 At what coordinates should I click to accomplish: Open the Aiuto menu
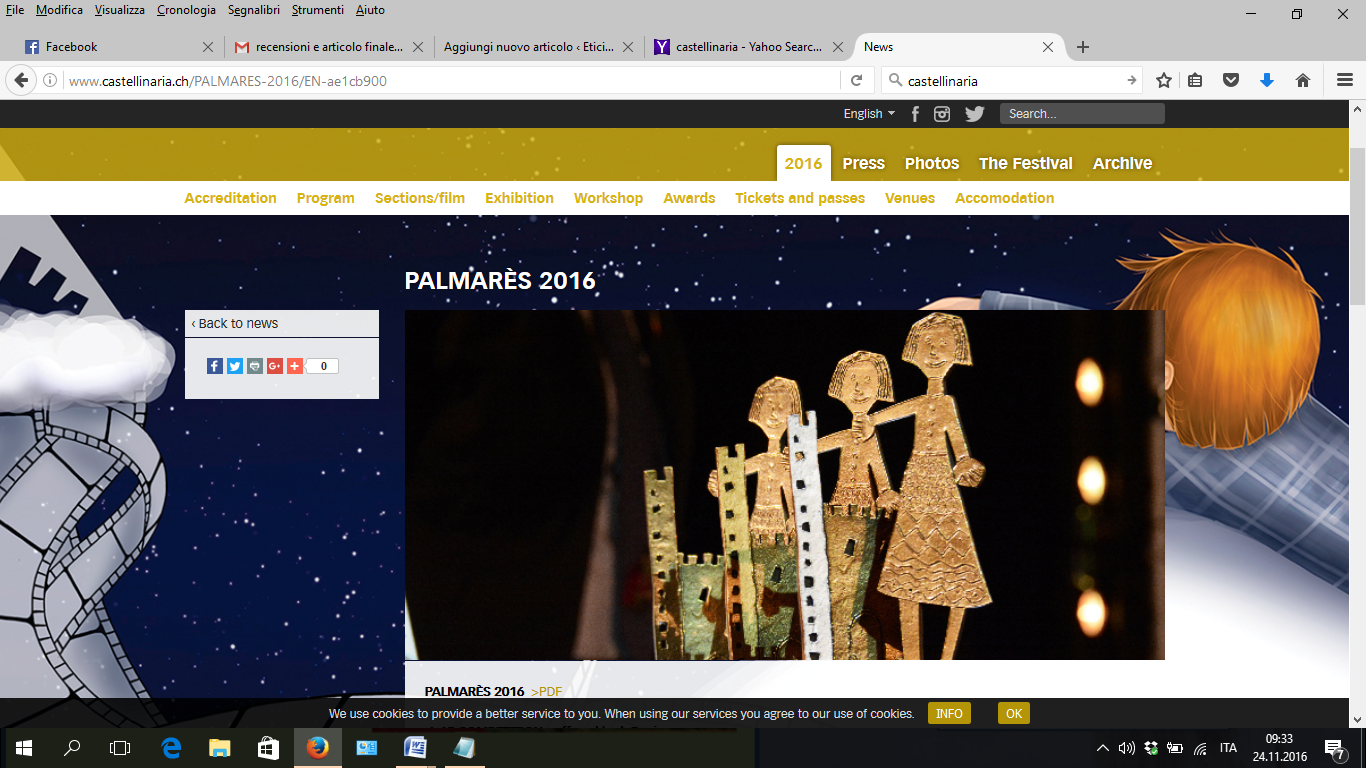(x=370, y=10)
